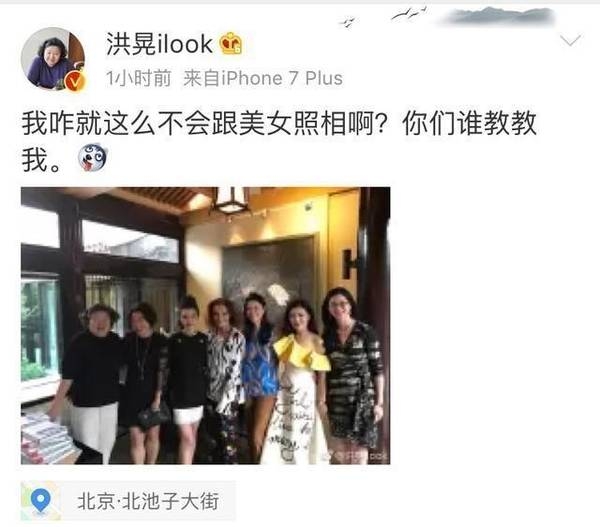The image size is (600, 527).
Task: Click the dog emoji in the post
Action: coord(92,157)
